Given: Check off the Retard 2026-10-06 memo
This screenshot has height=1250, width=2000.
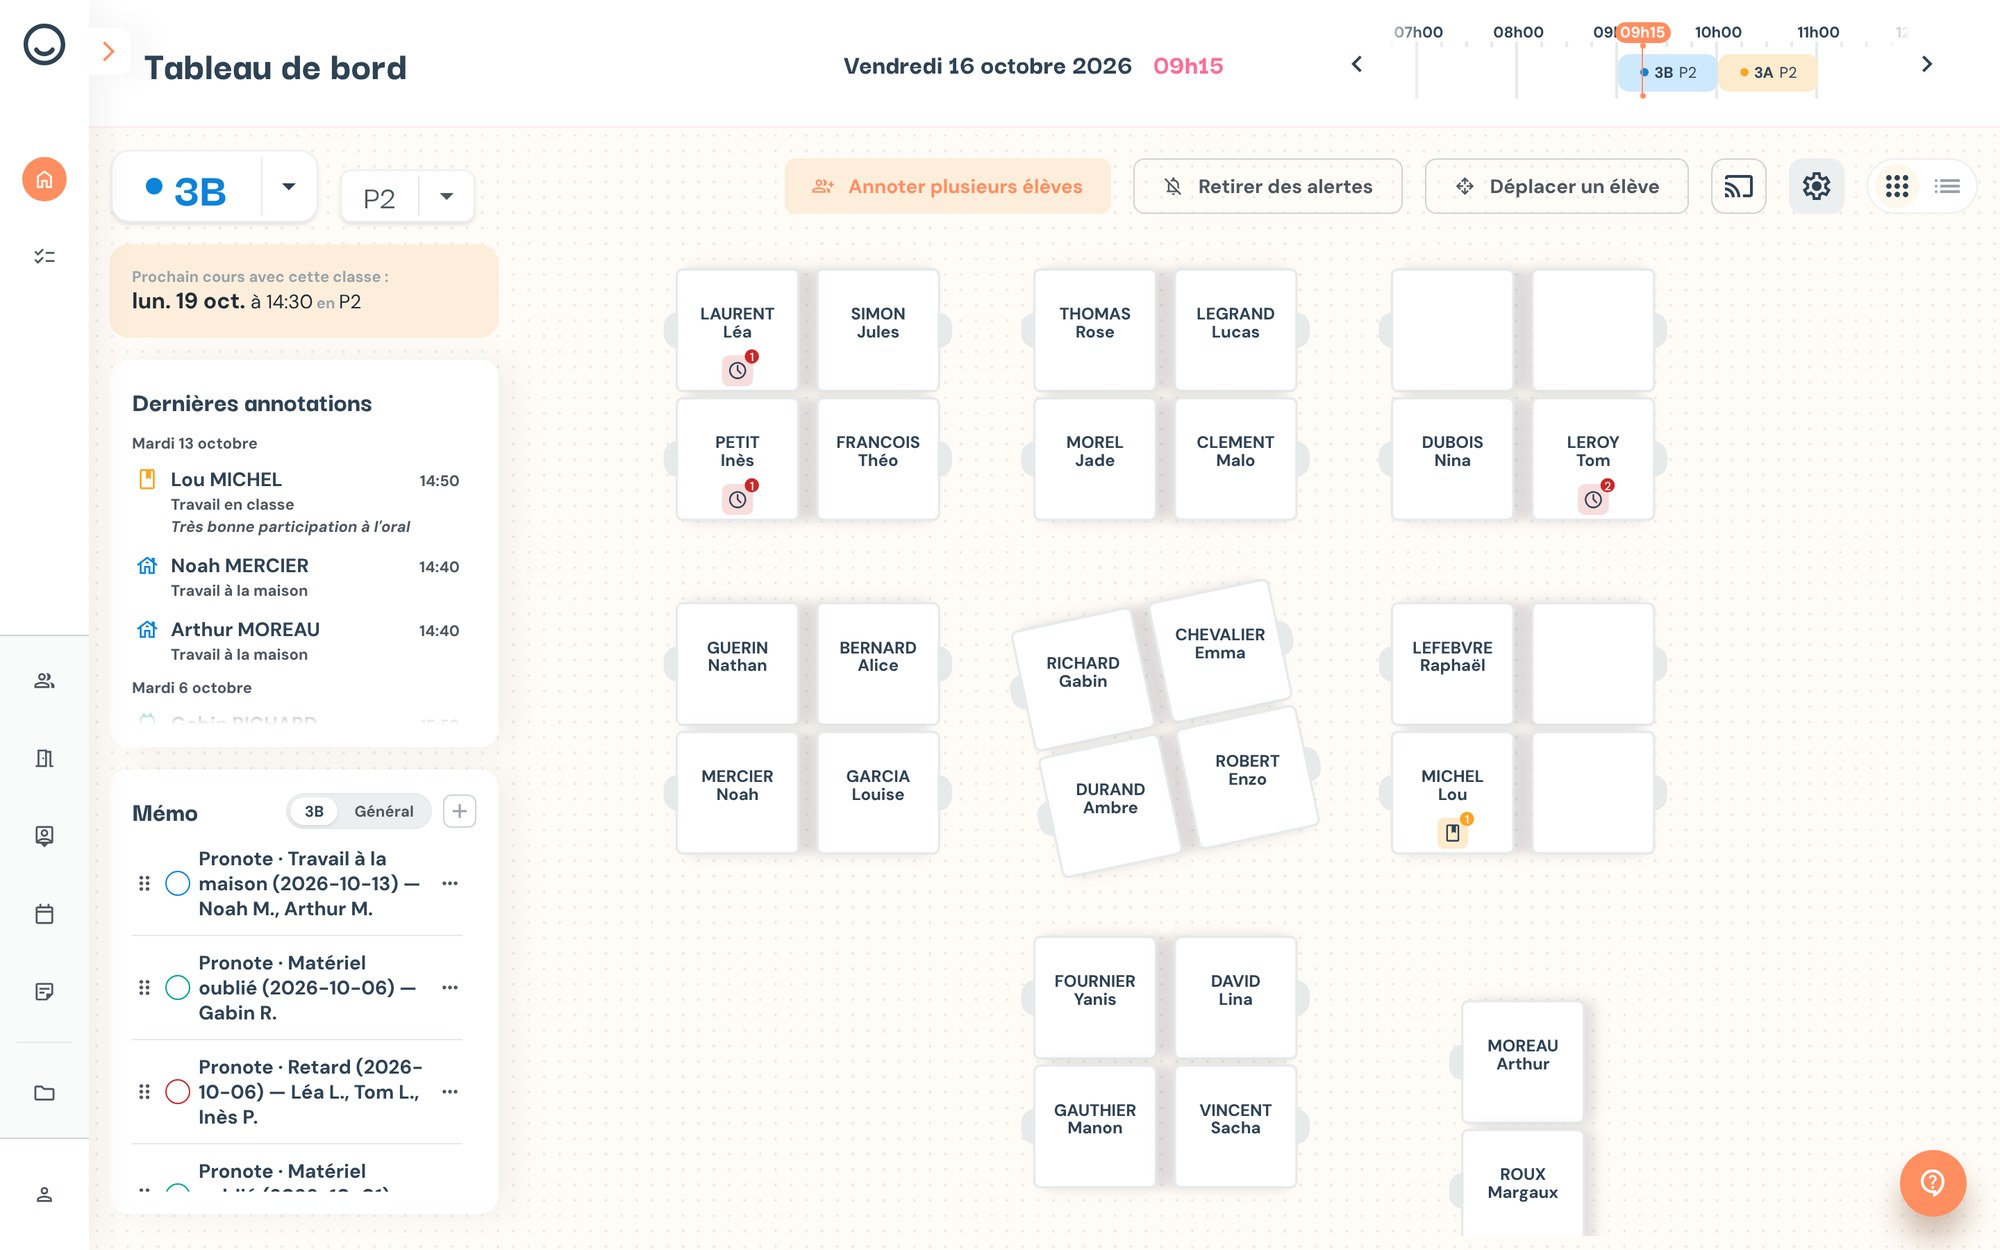Looking at the screenshot, I should (x=177, y=1092).
